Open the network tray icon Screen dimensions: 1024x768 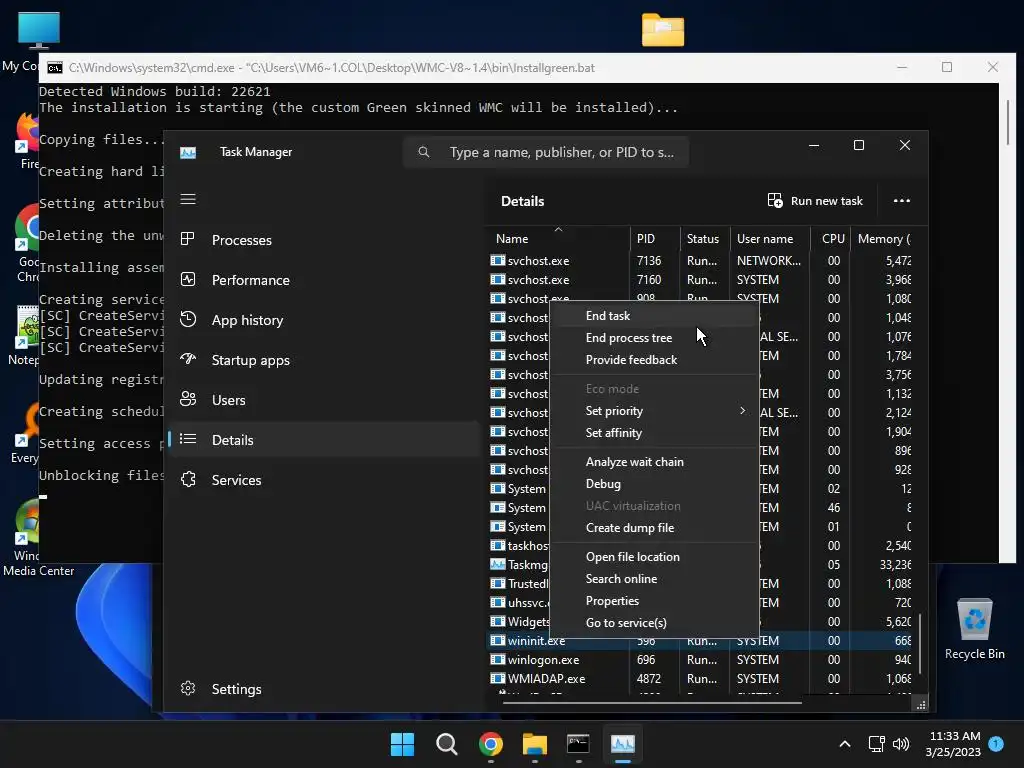pyautogui.click(x=876, y=744)
